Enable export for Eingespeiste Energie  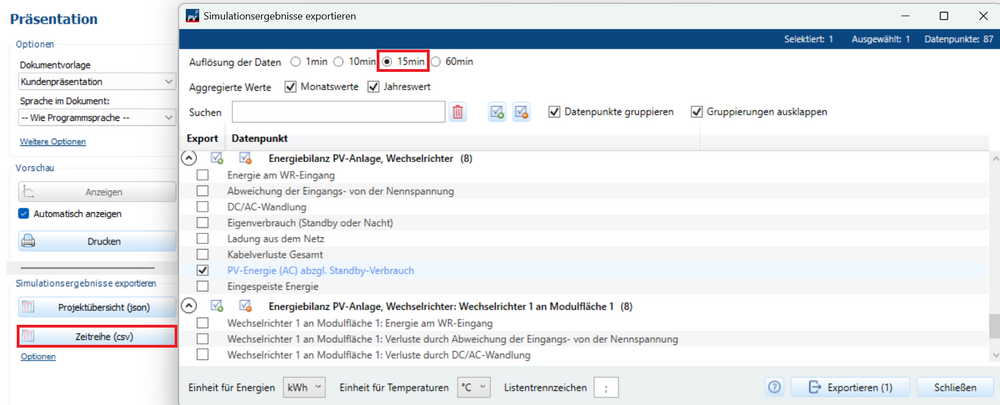(203, 287)
